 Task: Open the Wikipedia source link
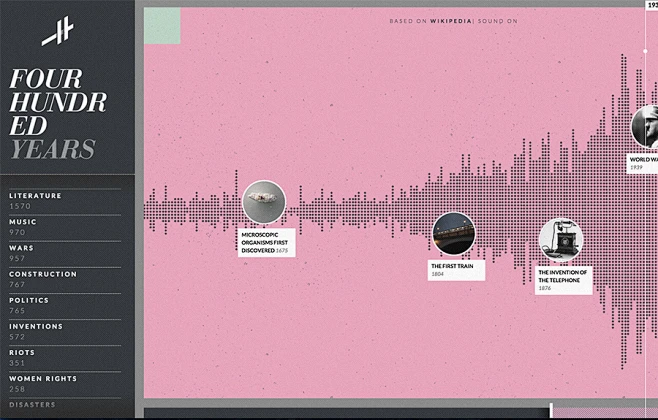pyautogui.click(x=451, y=21)
